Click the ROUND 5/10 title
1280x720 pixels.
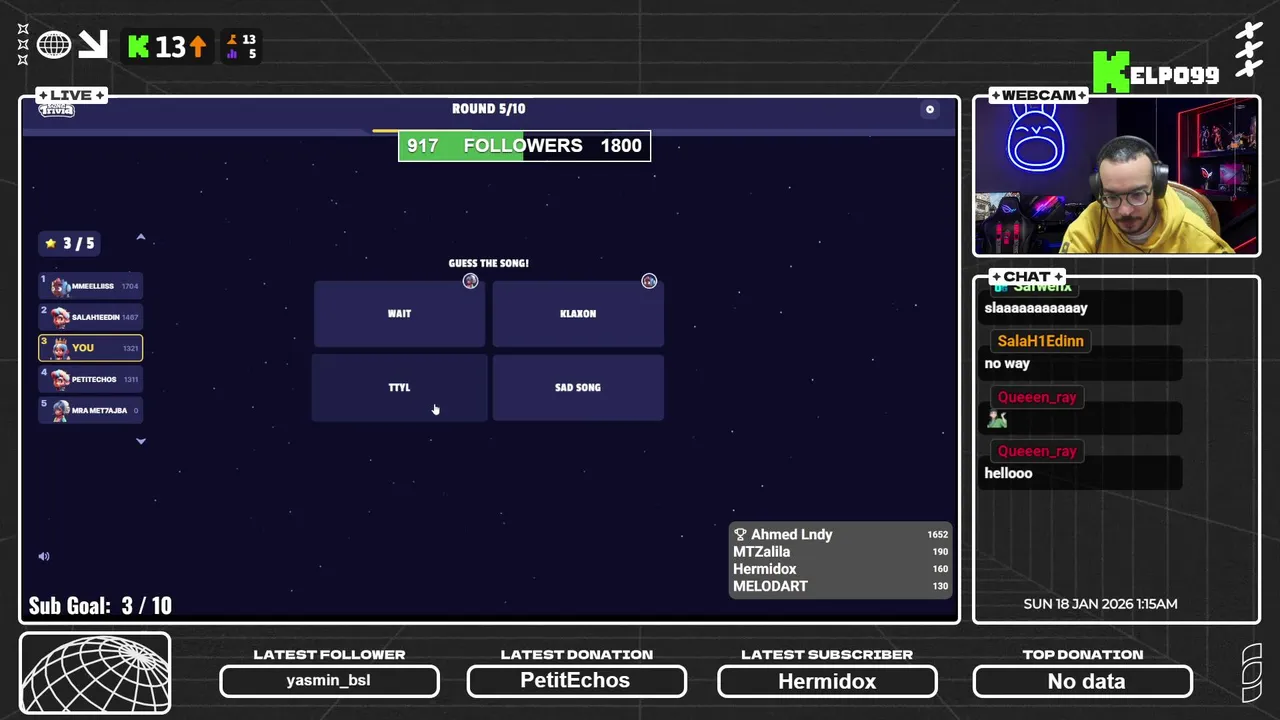tap(488, 109)
